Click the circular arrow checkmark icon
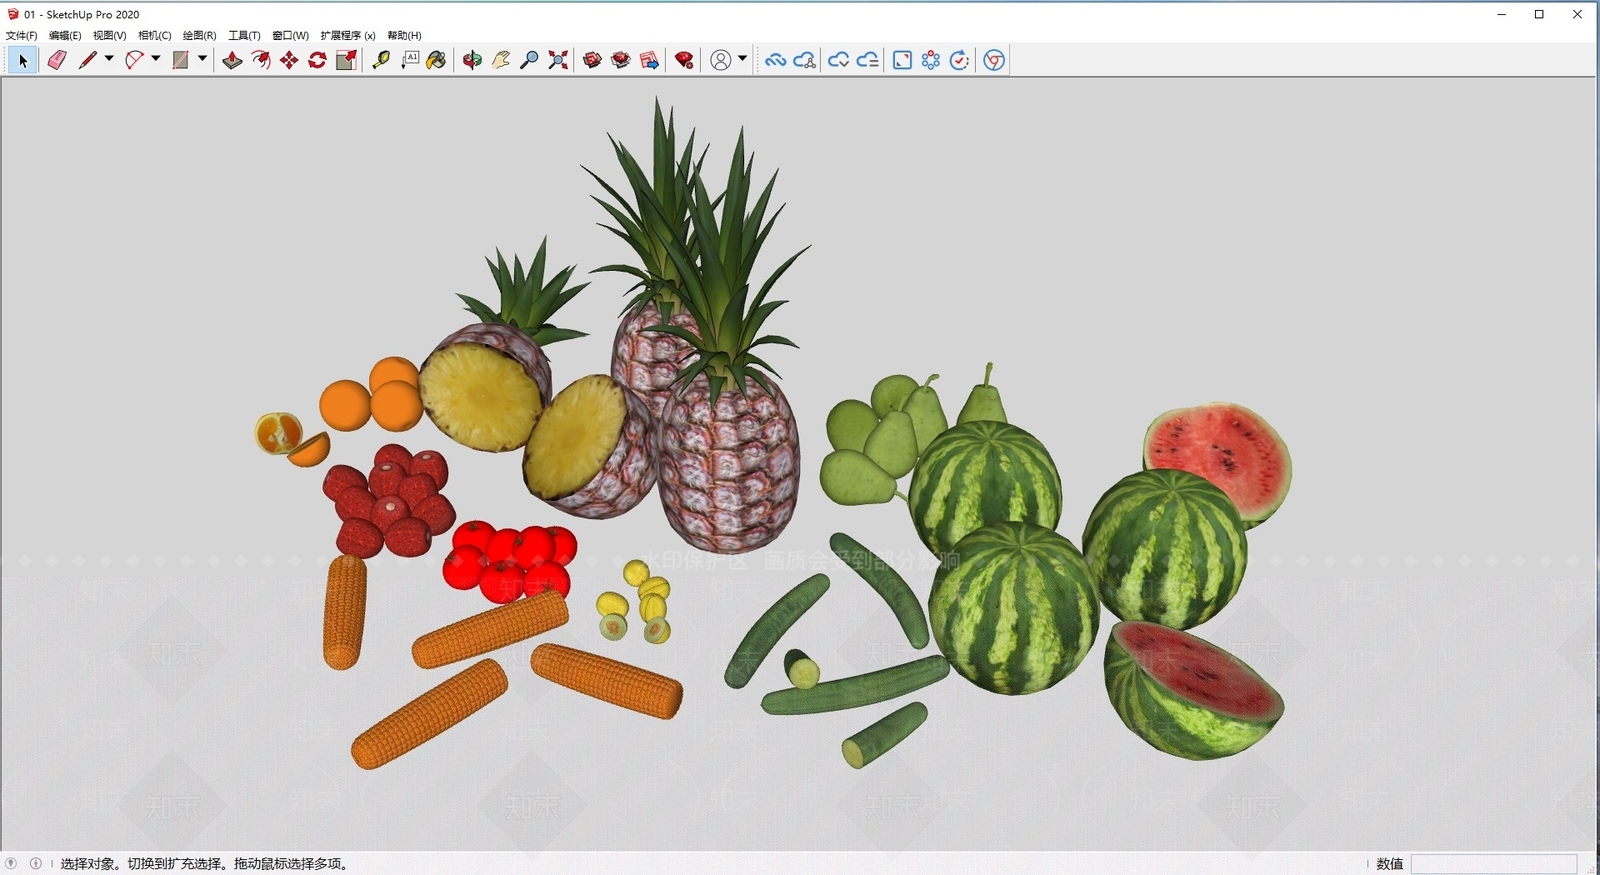This screenshot has width=1600, height=875. 959,60
